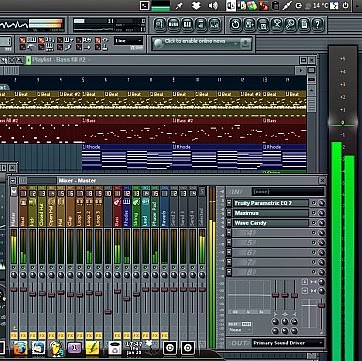Screen dimensions: 362x361
Task: Click the Bass track volume fader
Action: 117,291
